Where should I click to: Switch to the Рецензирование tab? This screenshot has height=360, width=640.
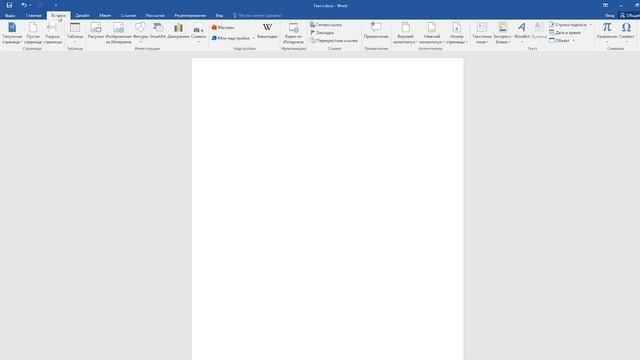(x=190, y=16)
